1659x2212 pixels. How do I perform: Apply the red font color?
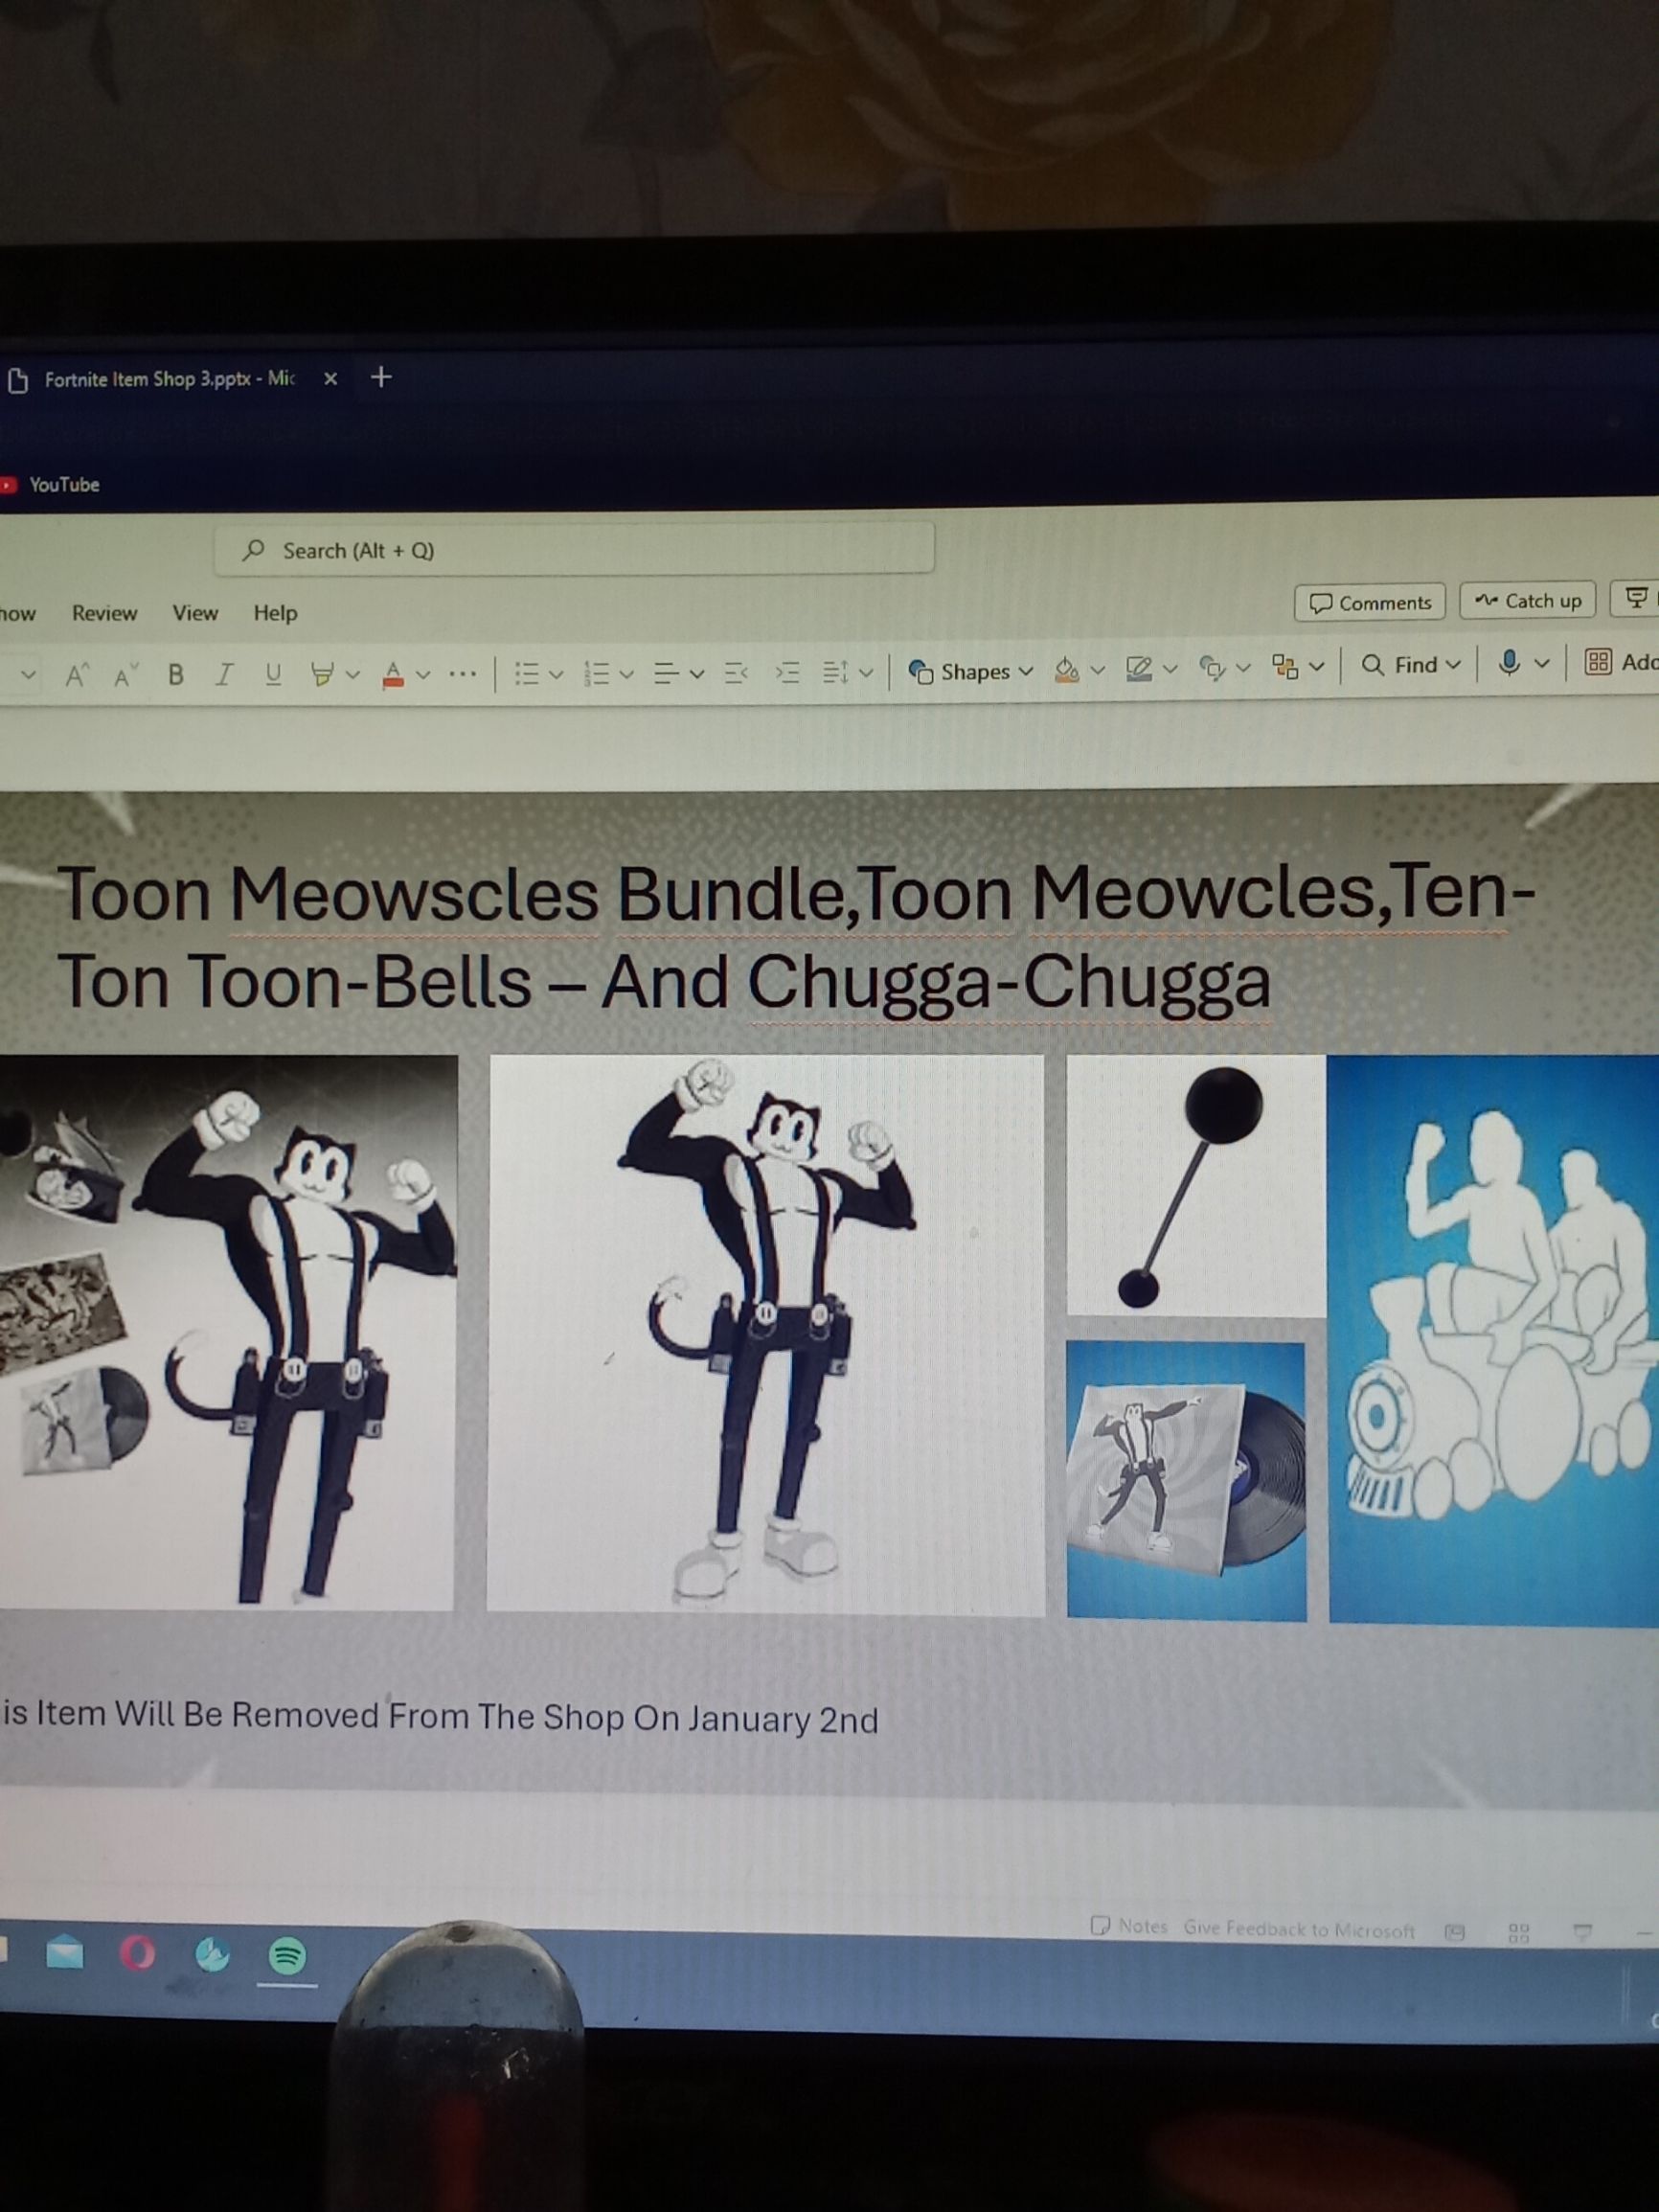tap(393, 675)
